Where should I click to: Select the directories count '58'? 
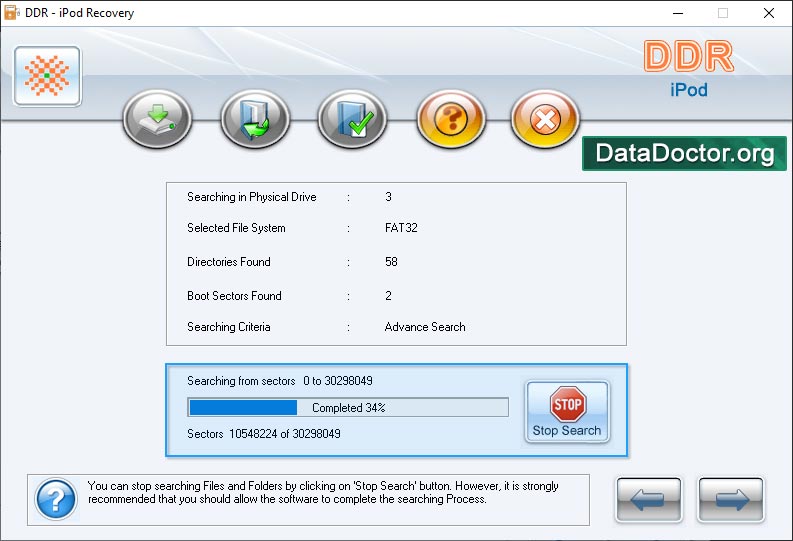[x=391, y=262]
